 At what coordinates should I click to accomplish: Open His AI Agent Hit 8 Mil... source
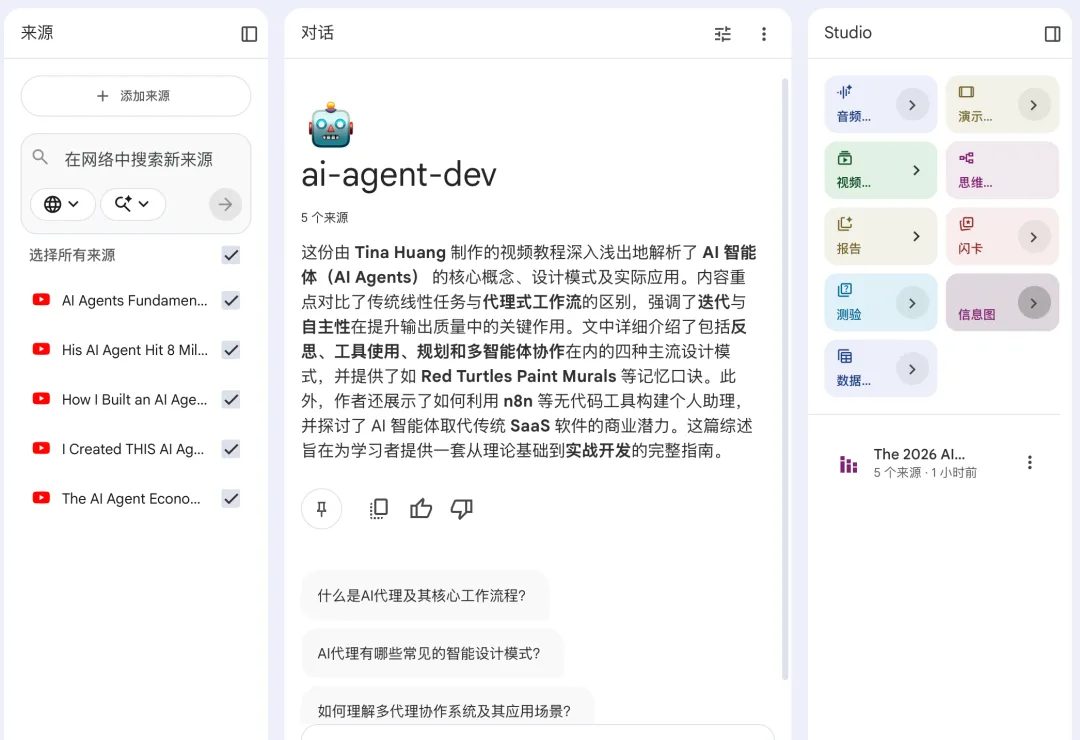[134, 350]
